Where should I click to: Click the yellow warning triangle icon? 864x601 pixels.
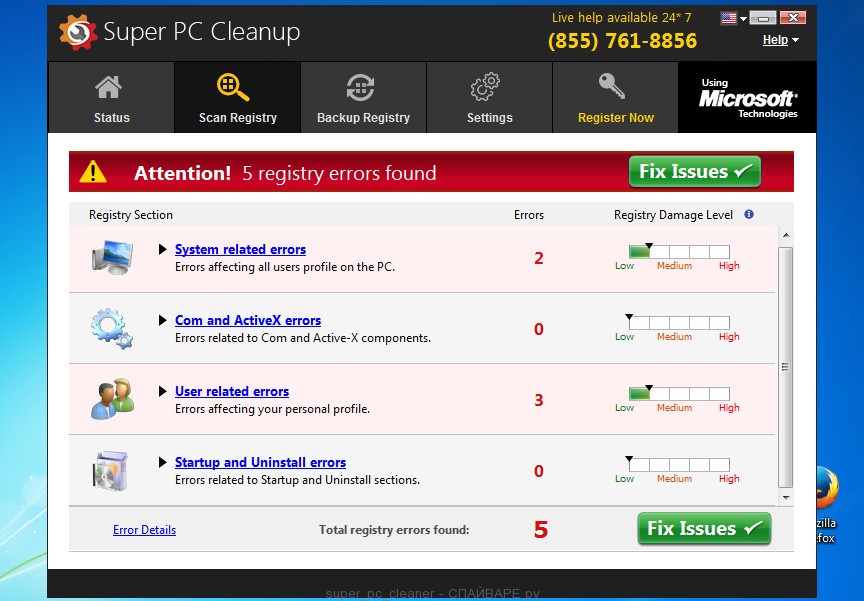93,171
